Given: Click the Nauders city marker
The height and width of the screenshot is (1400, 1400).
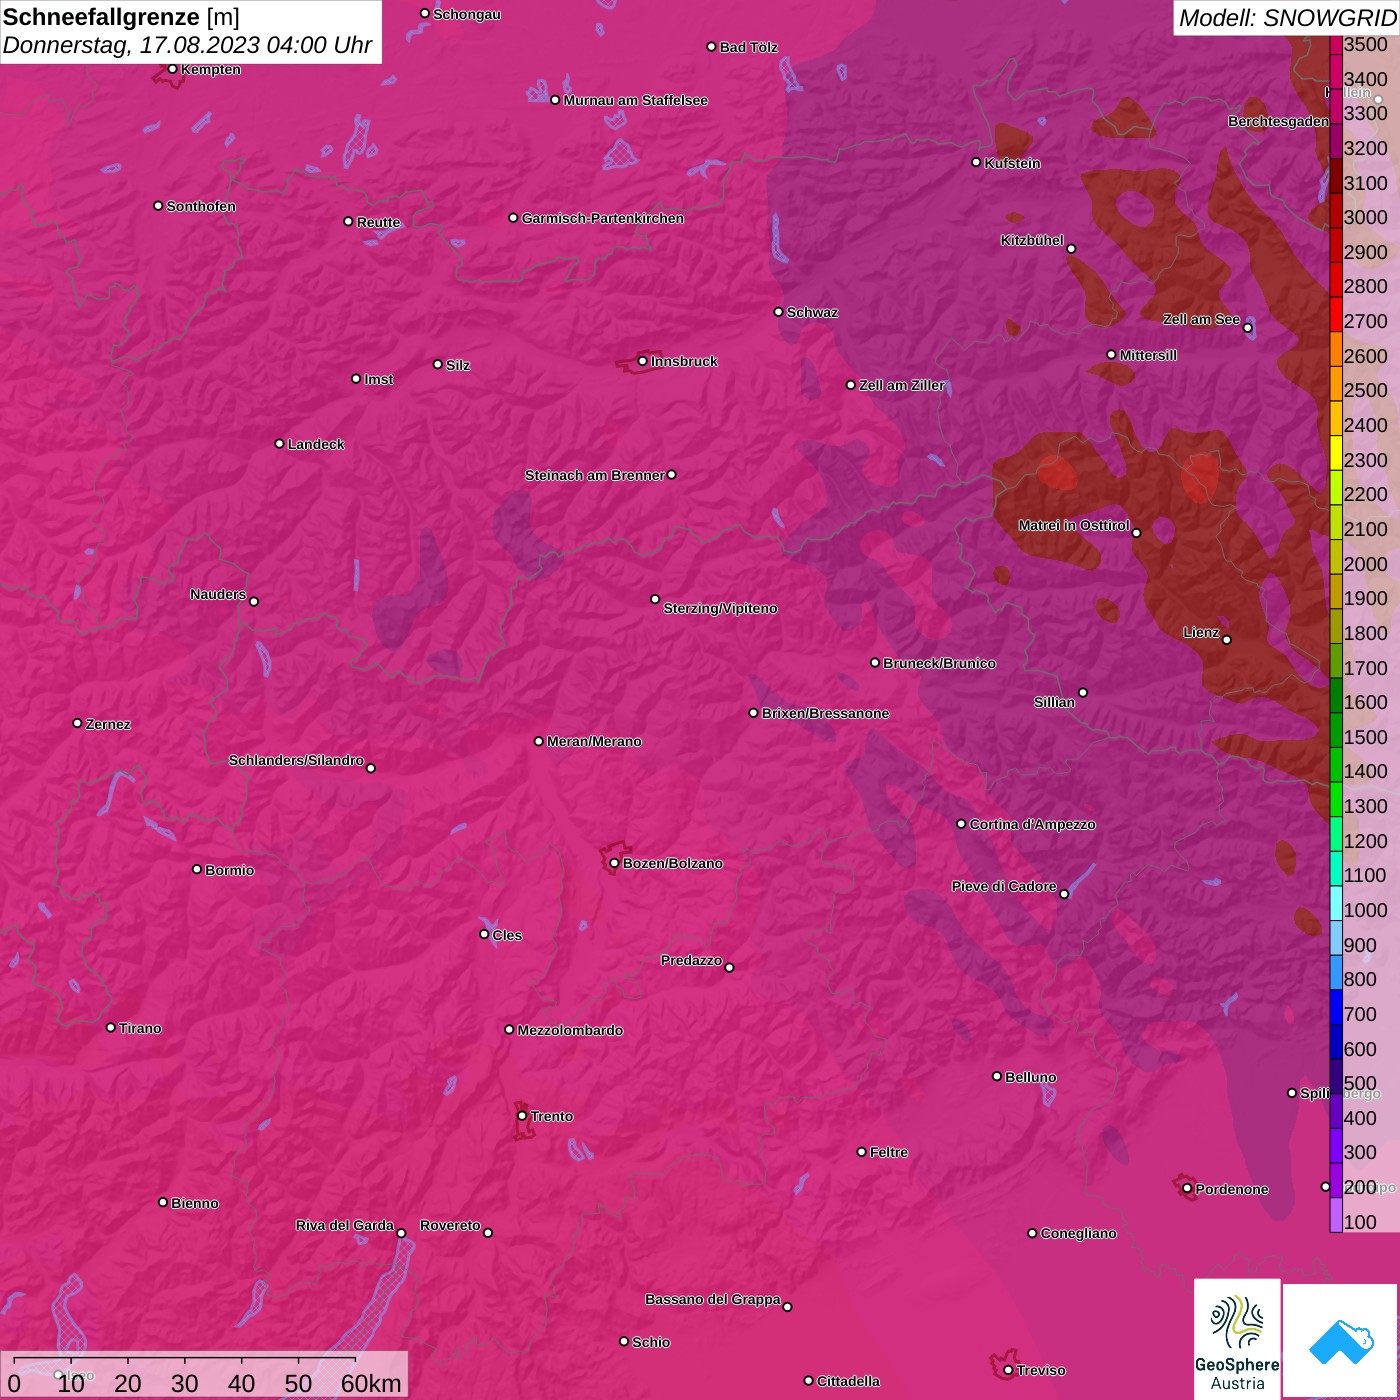Looking at the screenshot, I should 254,601.
